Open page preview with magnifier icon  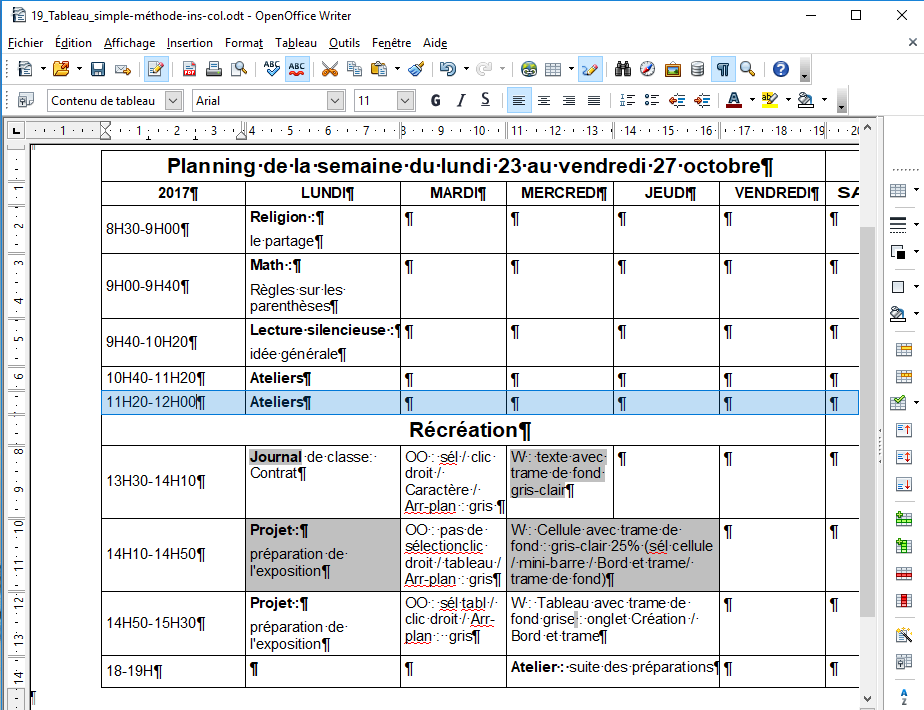click(x=239, y=70)
